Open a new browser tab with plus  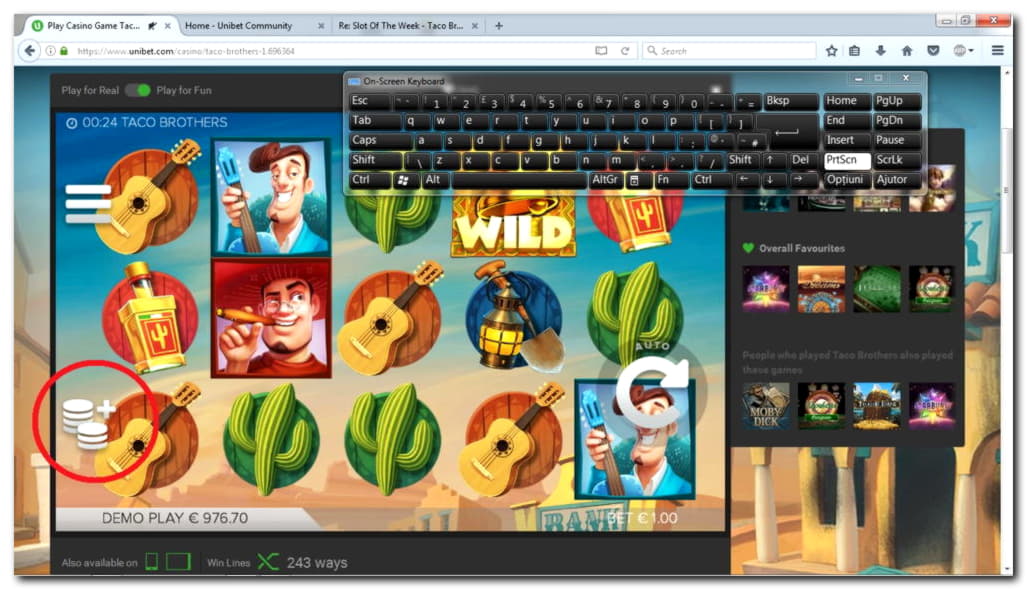499,26
